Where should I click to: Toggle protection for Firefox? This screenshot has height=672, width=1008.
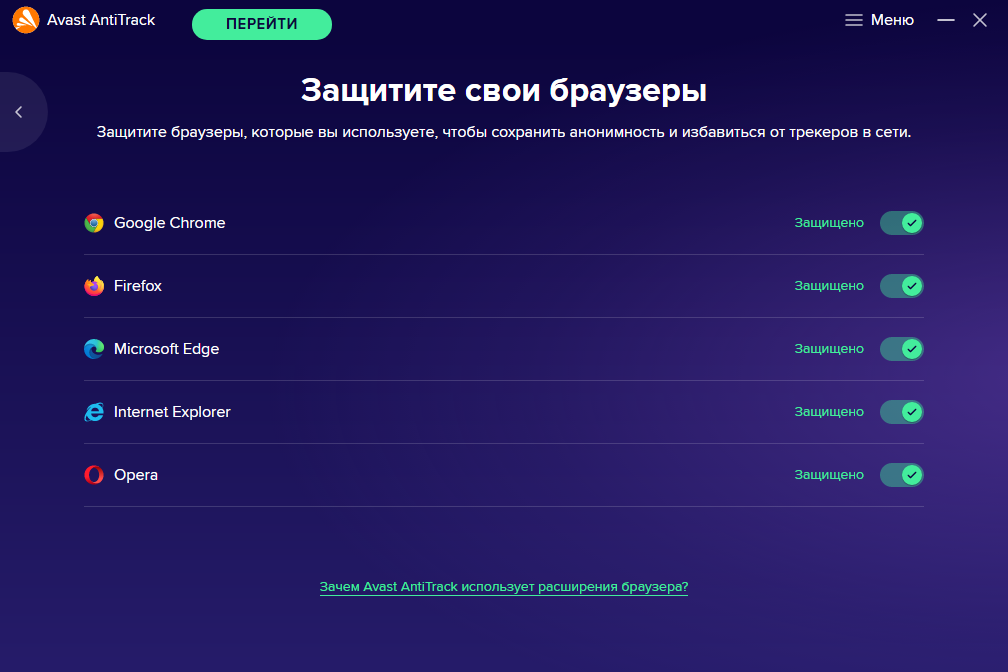pyautogui.click(x=901, y=286)
